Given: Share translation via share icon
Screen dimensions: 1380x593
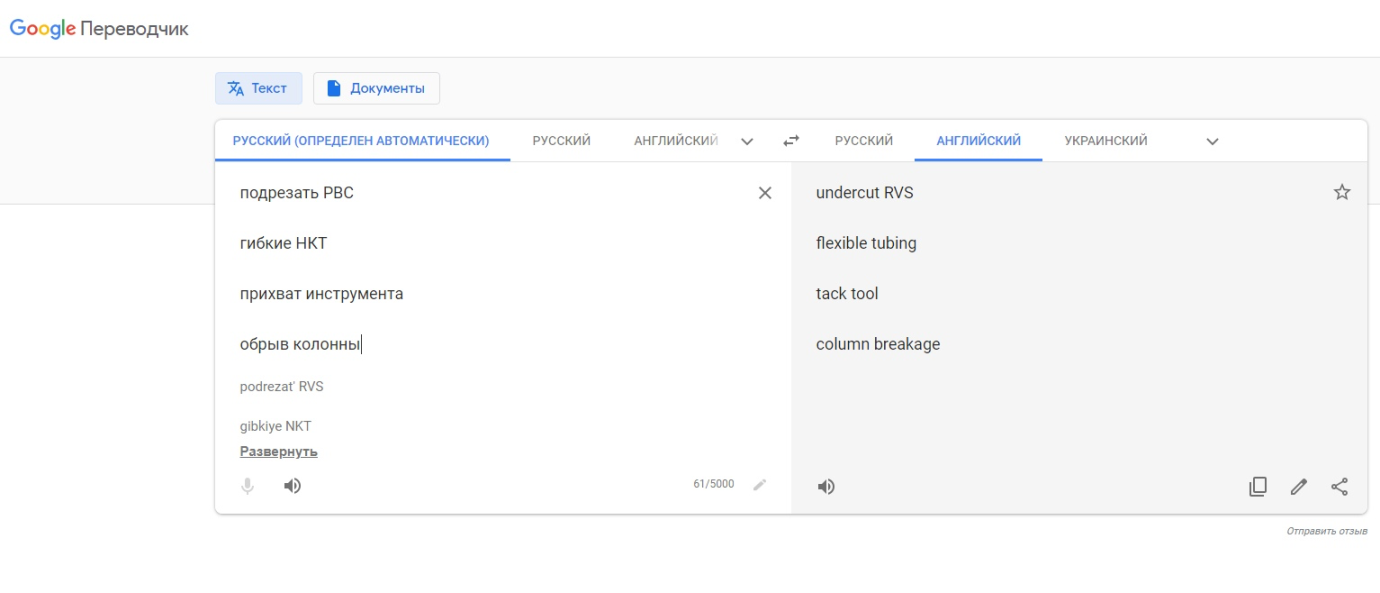Looking at the screenshot, I should [1340, 487].
